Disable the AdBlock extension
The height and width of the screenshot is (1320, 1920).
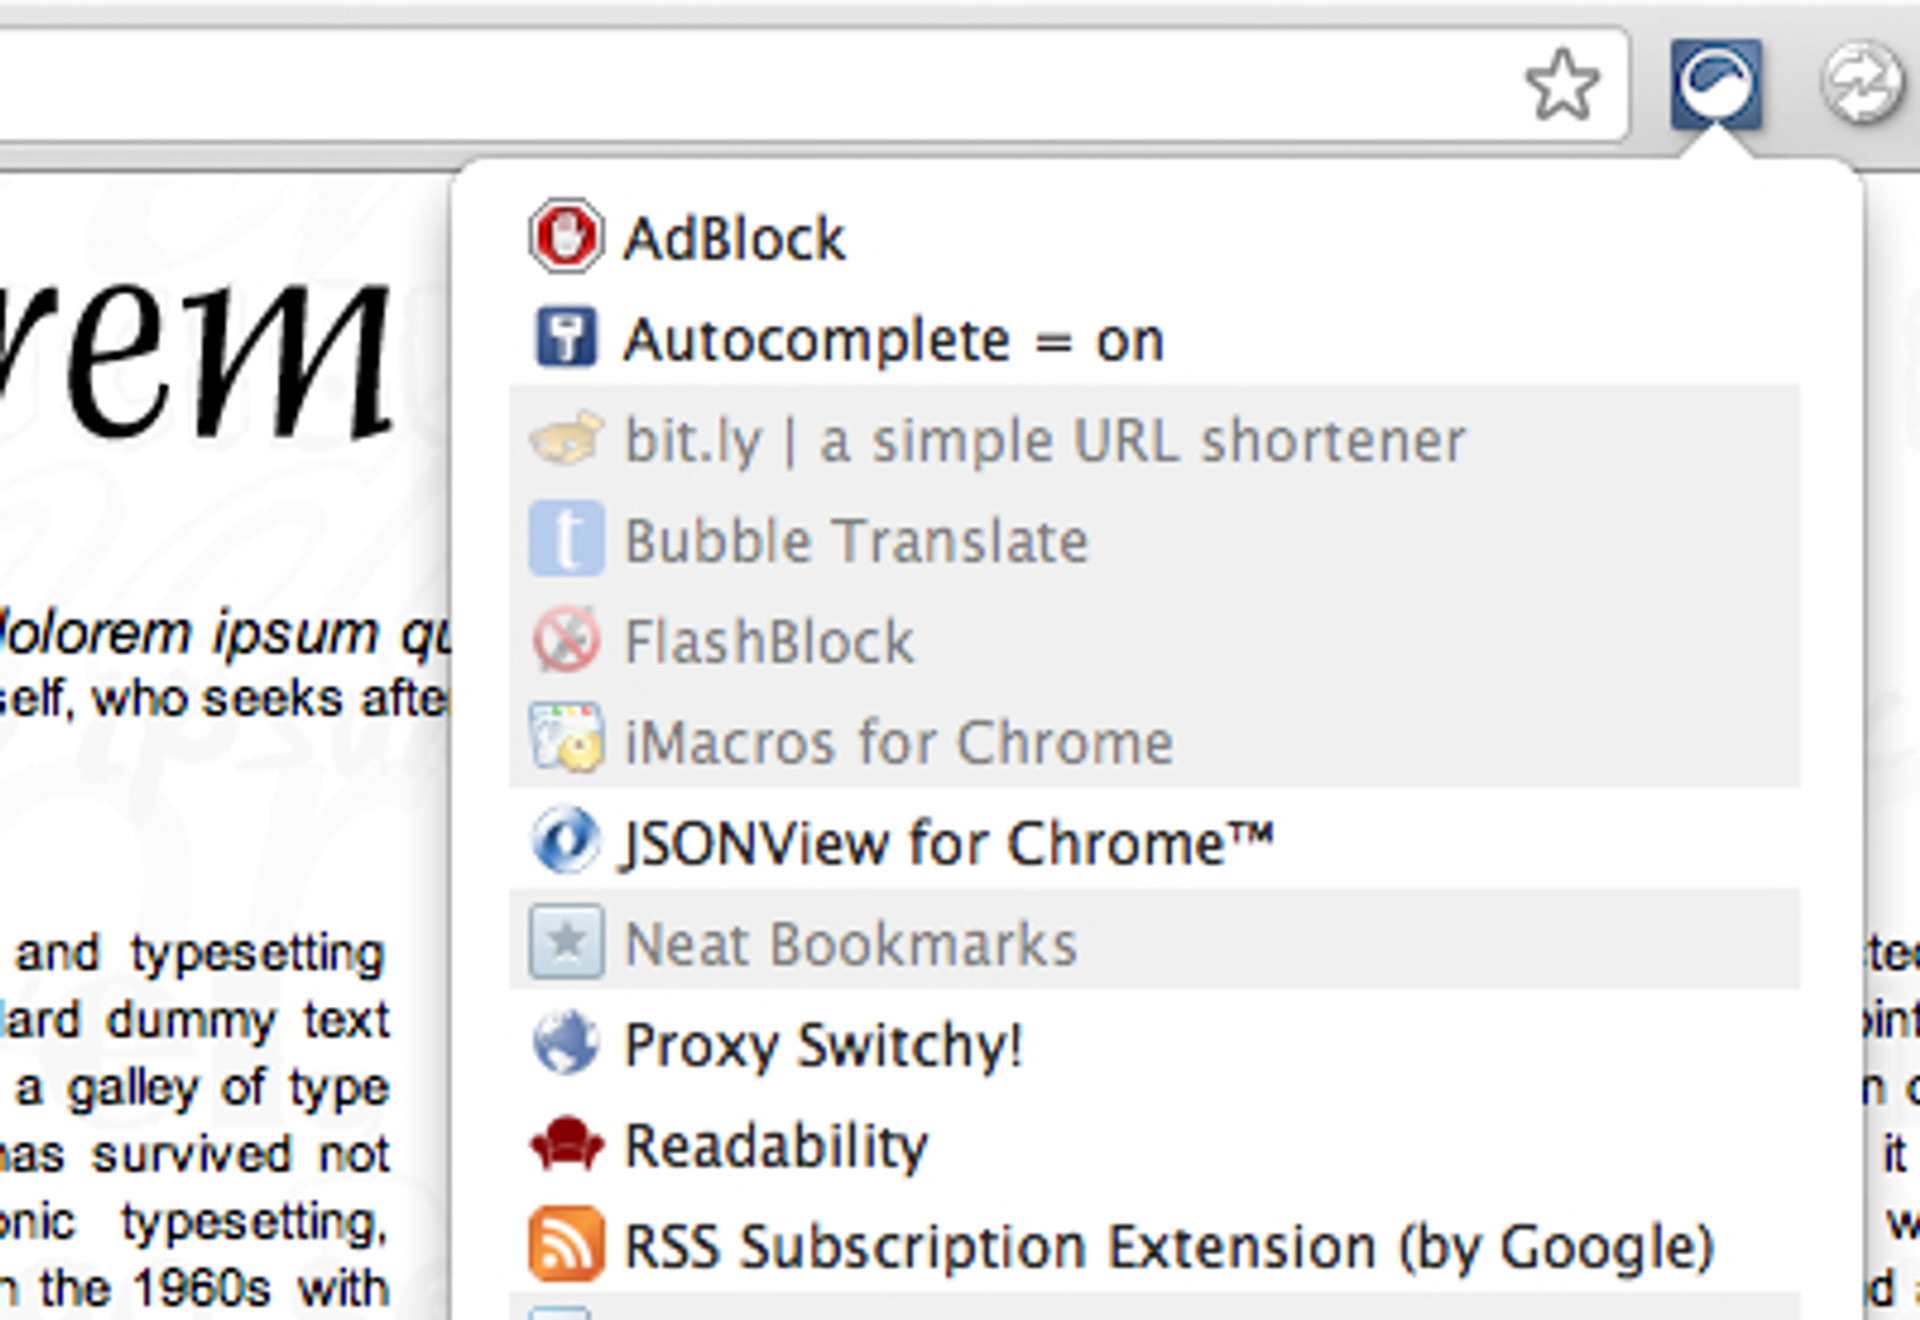(734, 239)
